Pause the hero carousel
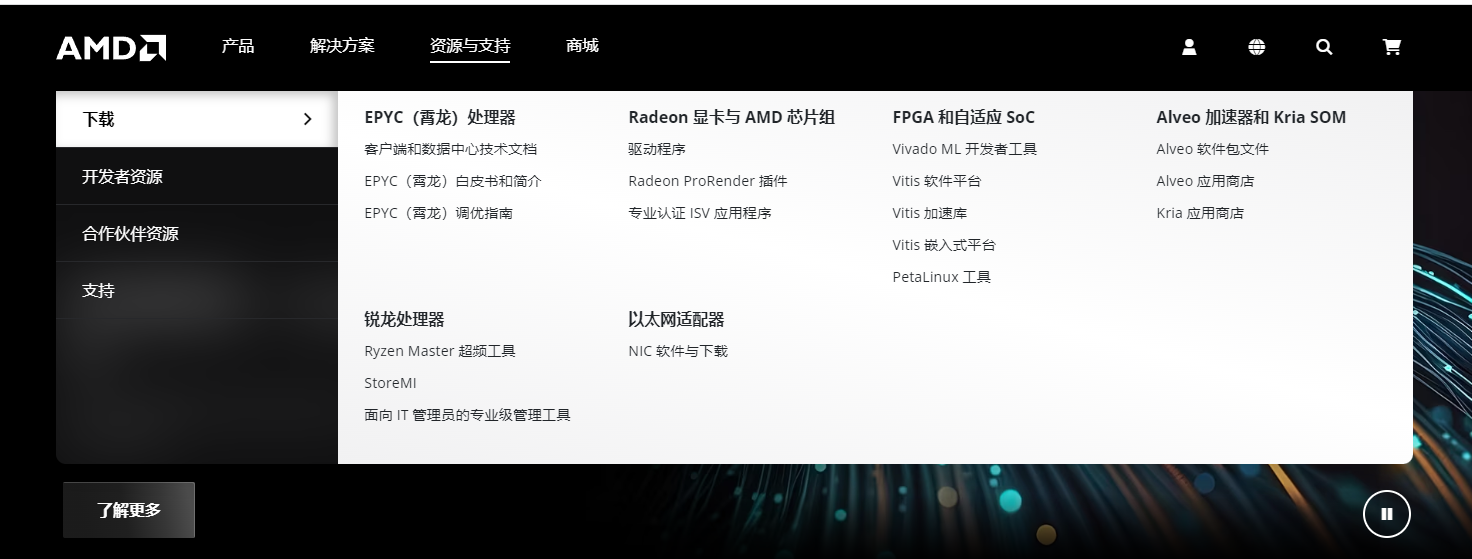The width and height of the screenshot is (1472, 559). click(x=1387, y=514)
